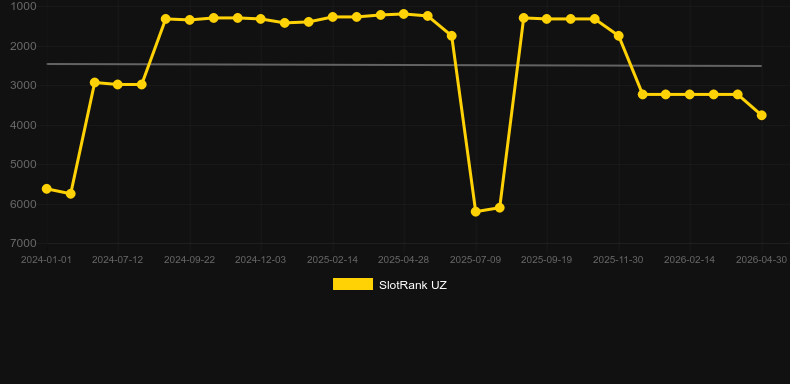Click the x-axis label 2026-04-30
This screenshot has width=790, height=384.
pyautogui.click(x=761, y=260)
